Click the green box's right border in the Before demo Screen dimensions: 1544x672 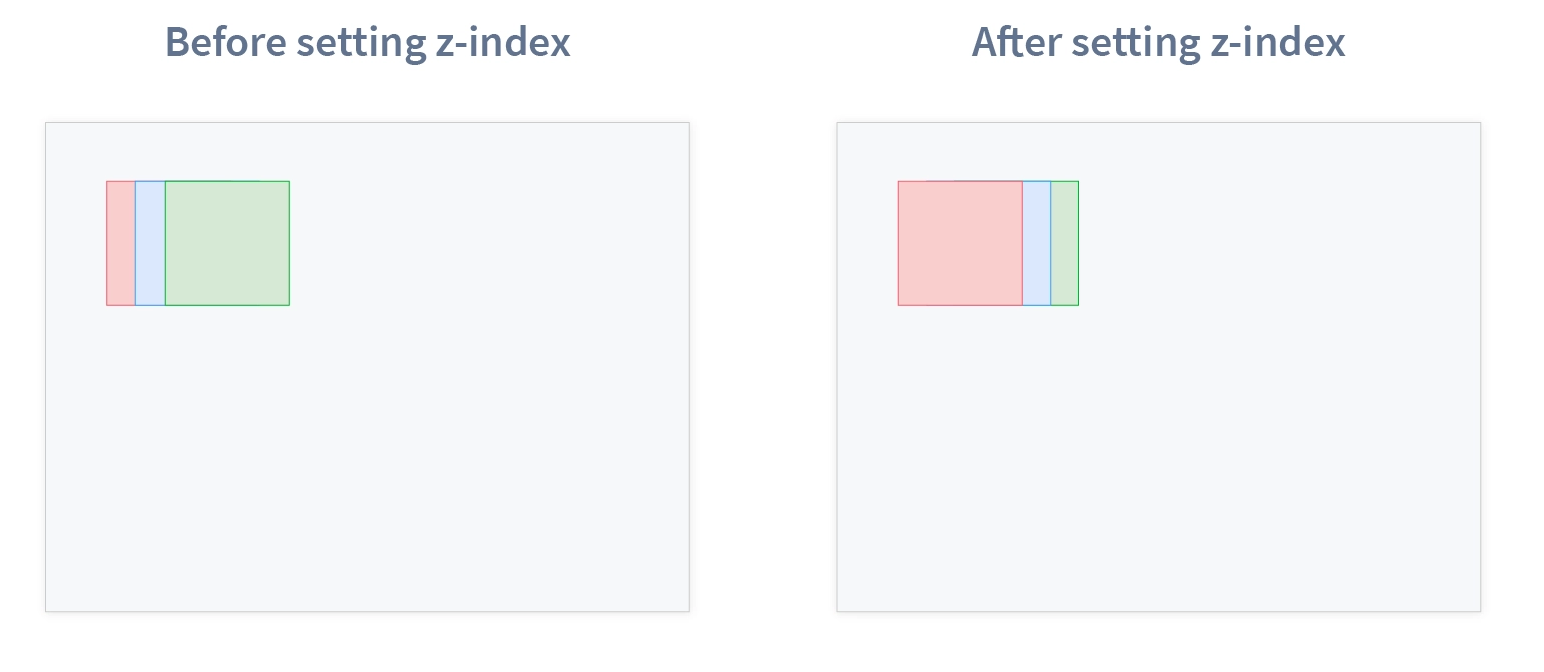[289, 243]
